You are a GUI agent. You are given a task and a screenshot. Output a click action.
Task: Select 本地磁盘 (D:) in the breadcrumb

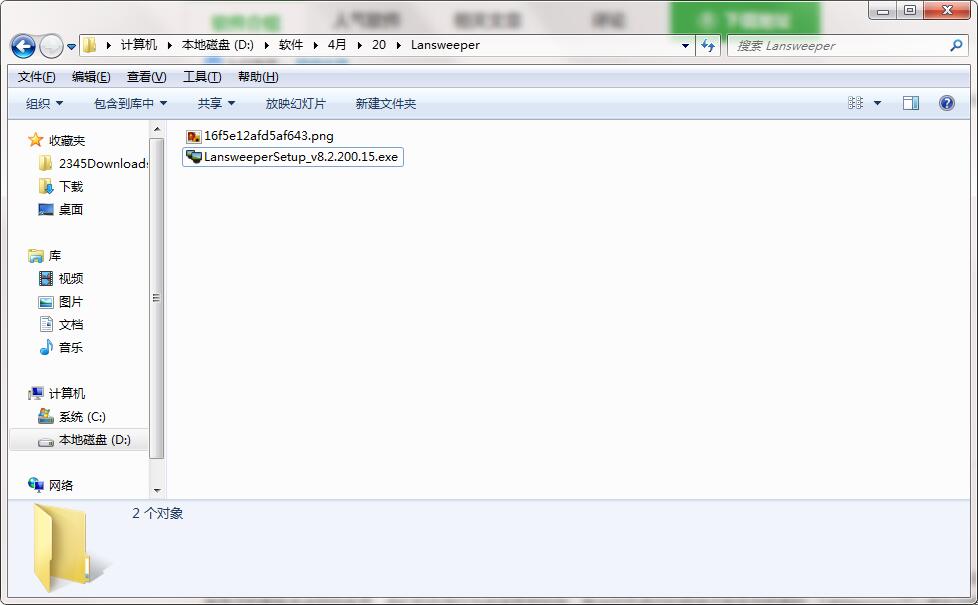click(x=218, y=45)
